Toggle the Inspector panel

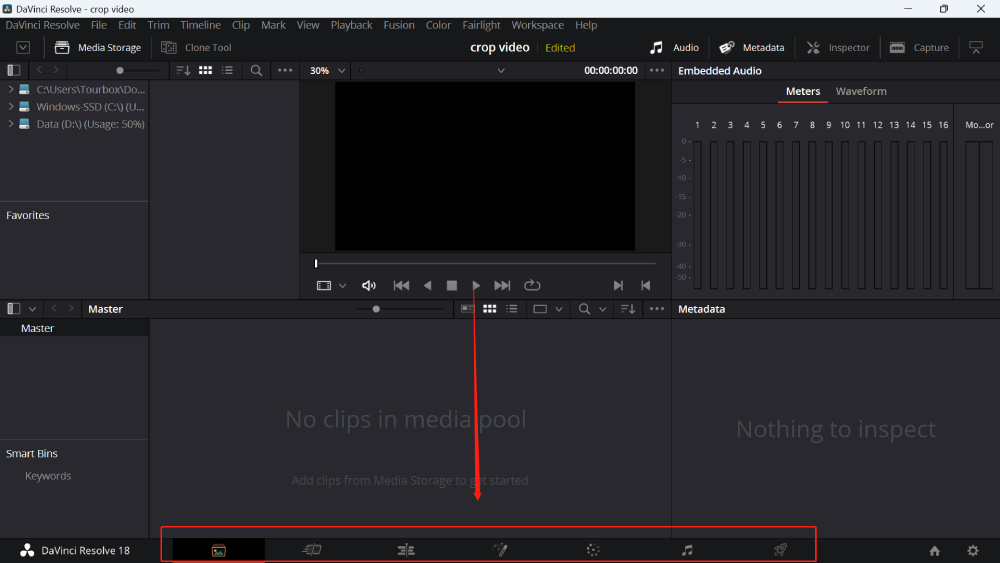pyautogui.click(x=838, y=47)
